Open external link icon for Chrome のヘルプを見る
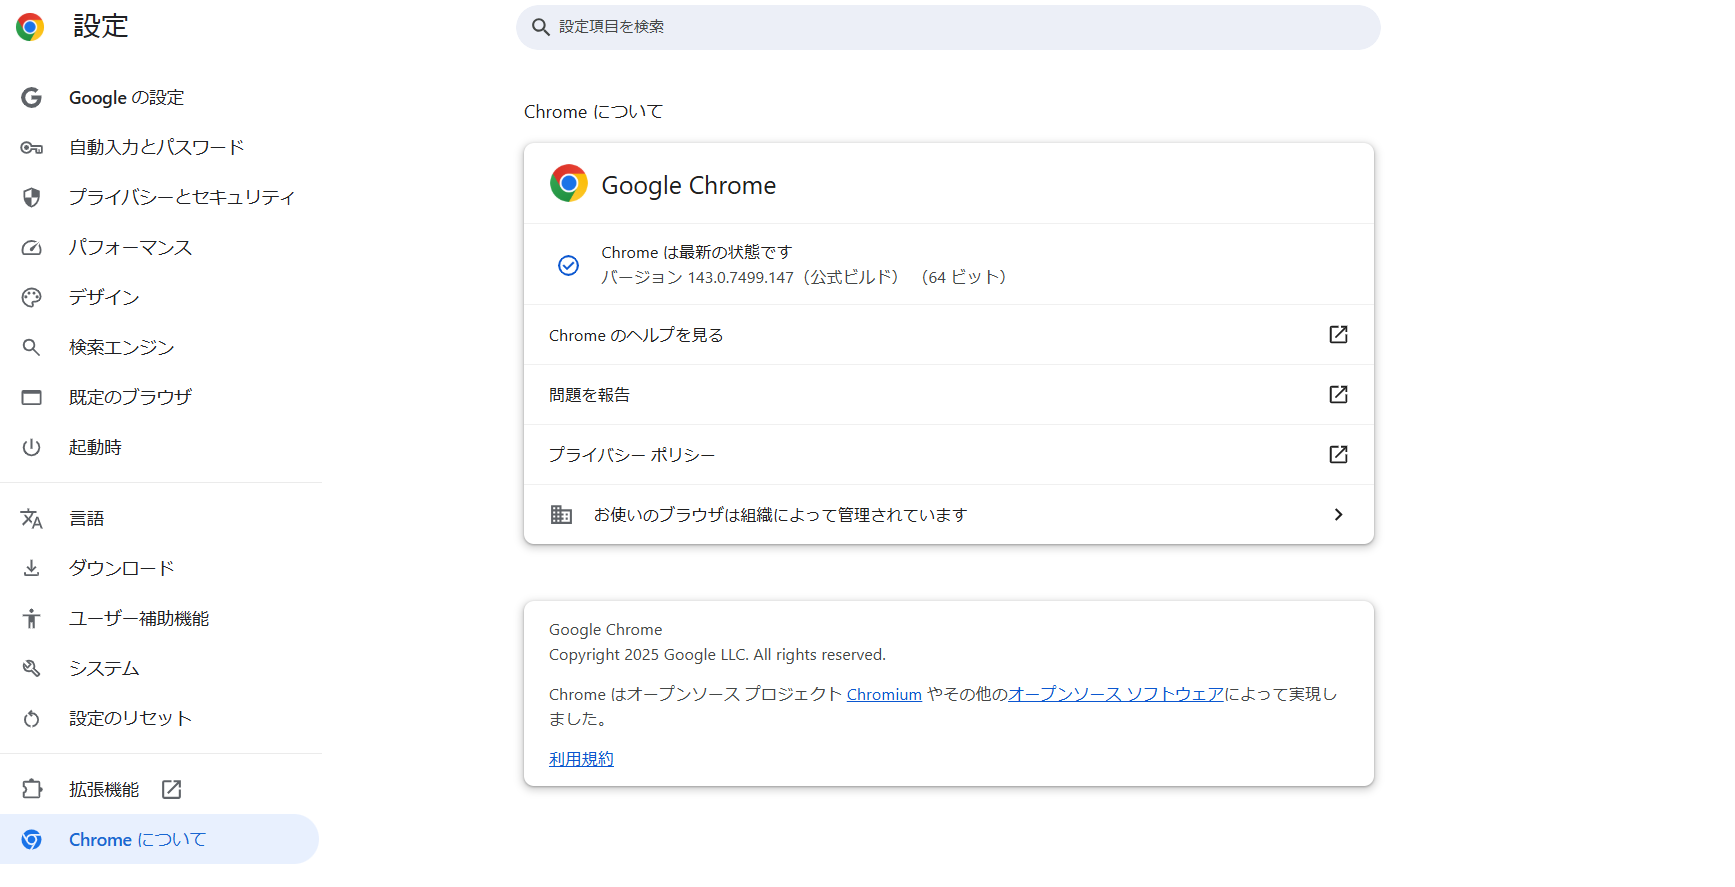 (1338, 335)
